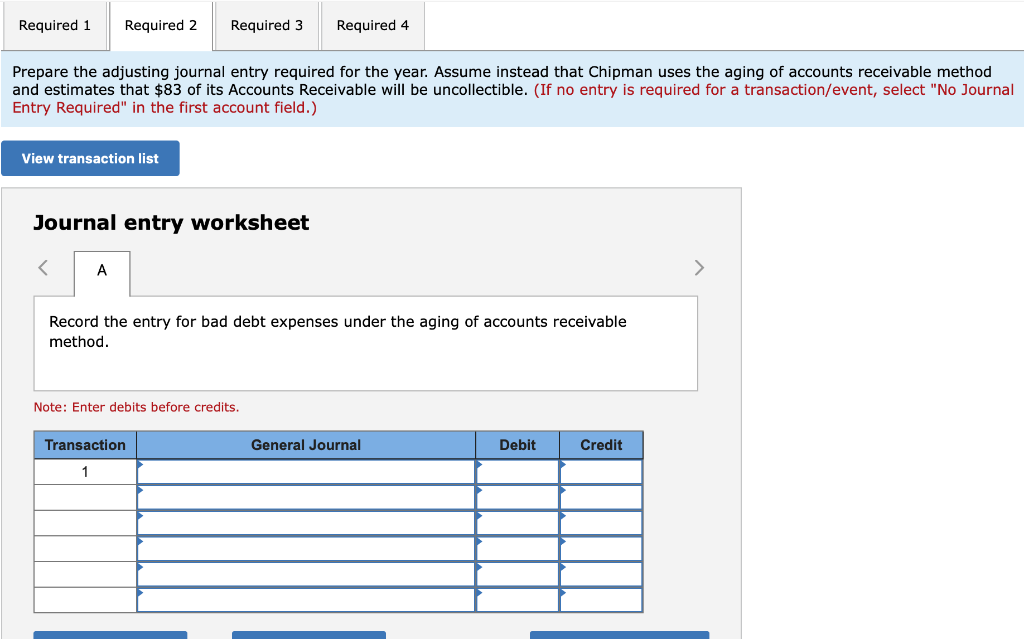Open the Required 4 tab
Screen dimensions: 1024x639
click(x=372, y=25)
